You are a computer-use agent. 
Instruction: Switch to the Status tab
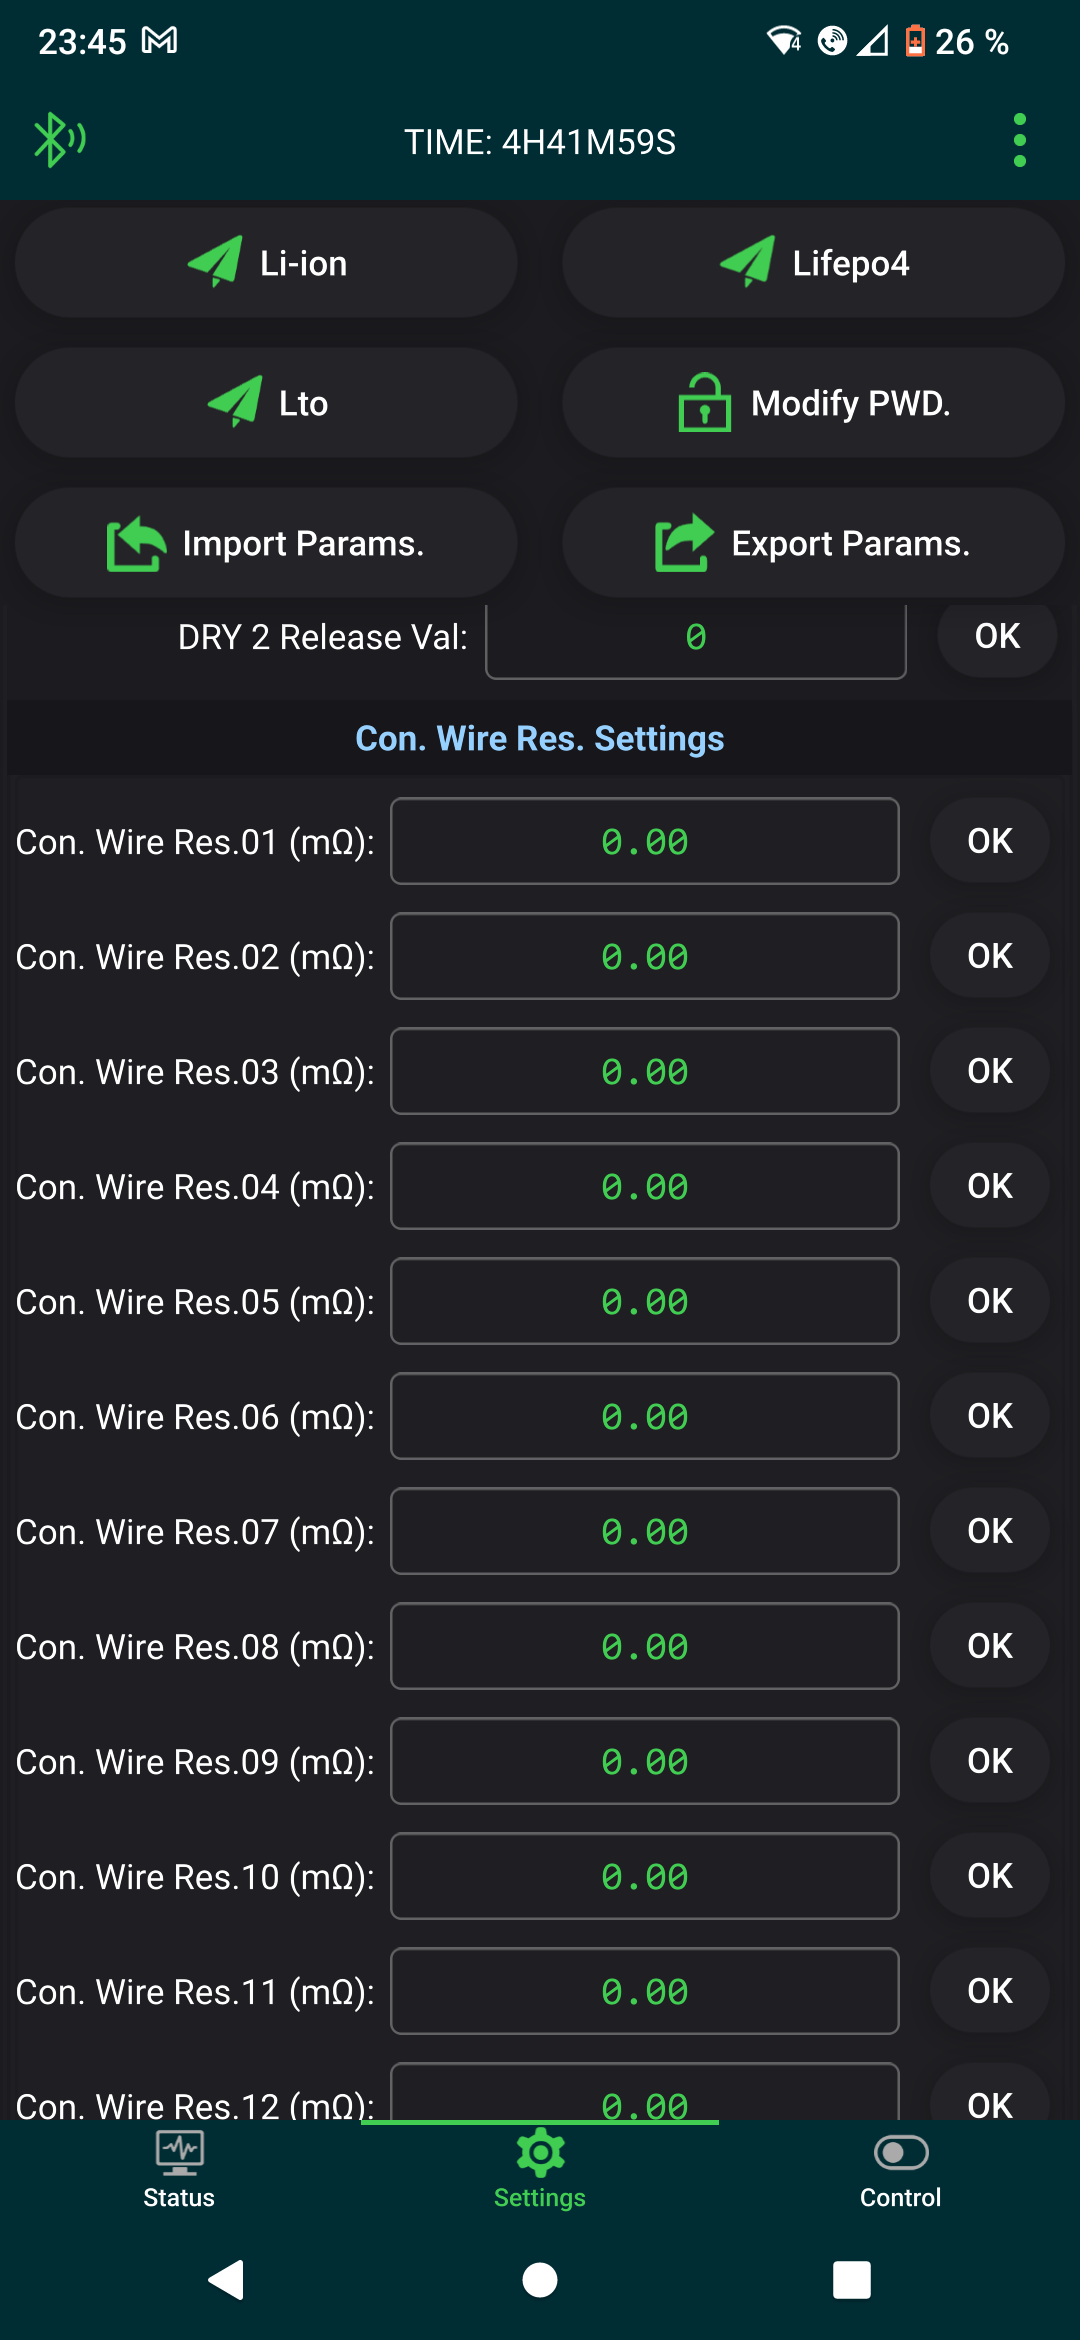(x=179, y=2170)
